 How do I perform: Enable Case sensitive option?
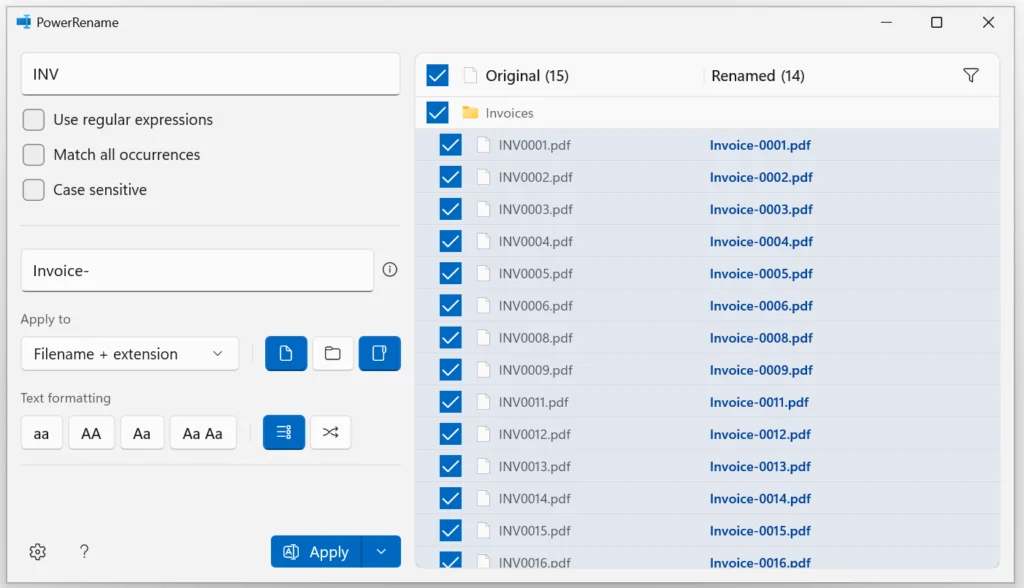click(34, 190)
